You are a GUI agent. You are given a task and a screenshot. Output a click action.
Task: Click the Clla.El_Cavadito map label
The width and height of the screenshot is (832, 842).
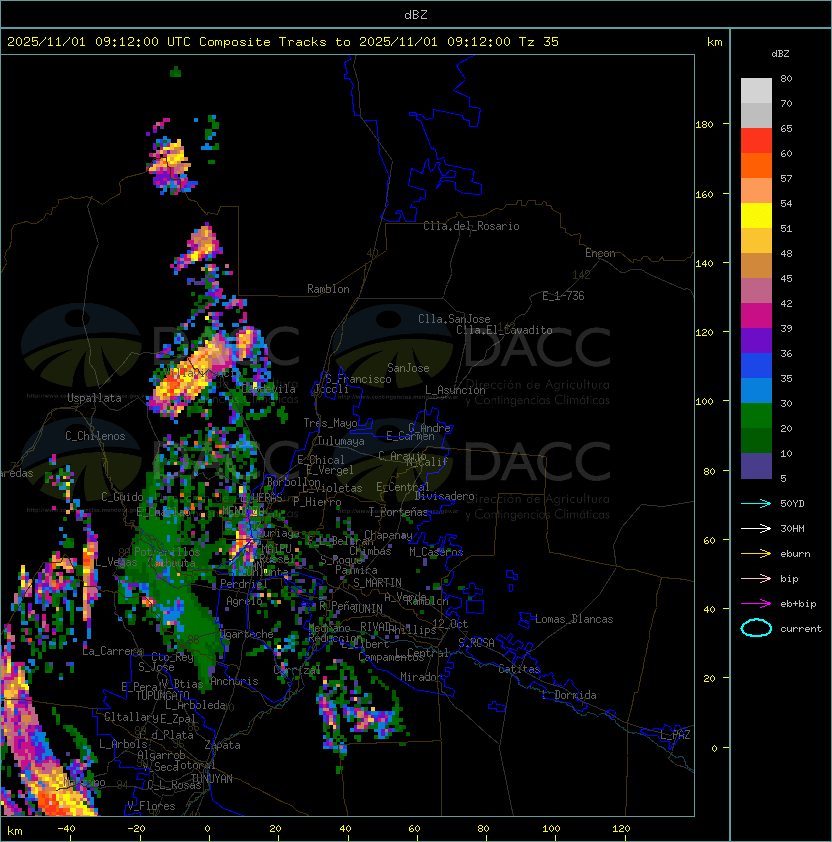point(504,330)
